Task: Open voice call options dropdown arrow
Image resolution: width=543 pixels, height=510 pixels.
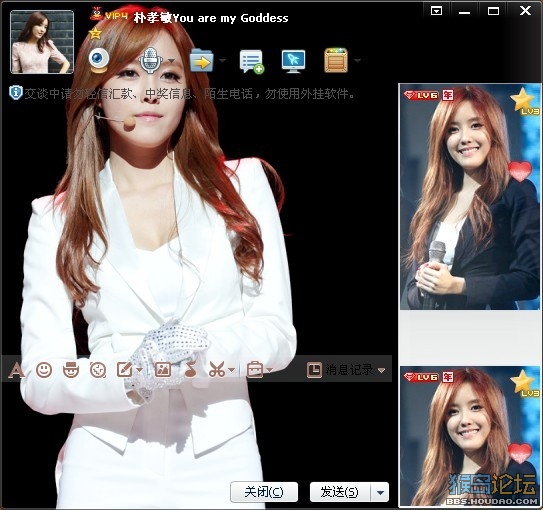Action: point(171,61)
